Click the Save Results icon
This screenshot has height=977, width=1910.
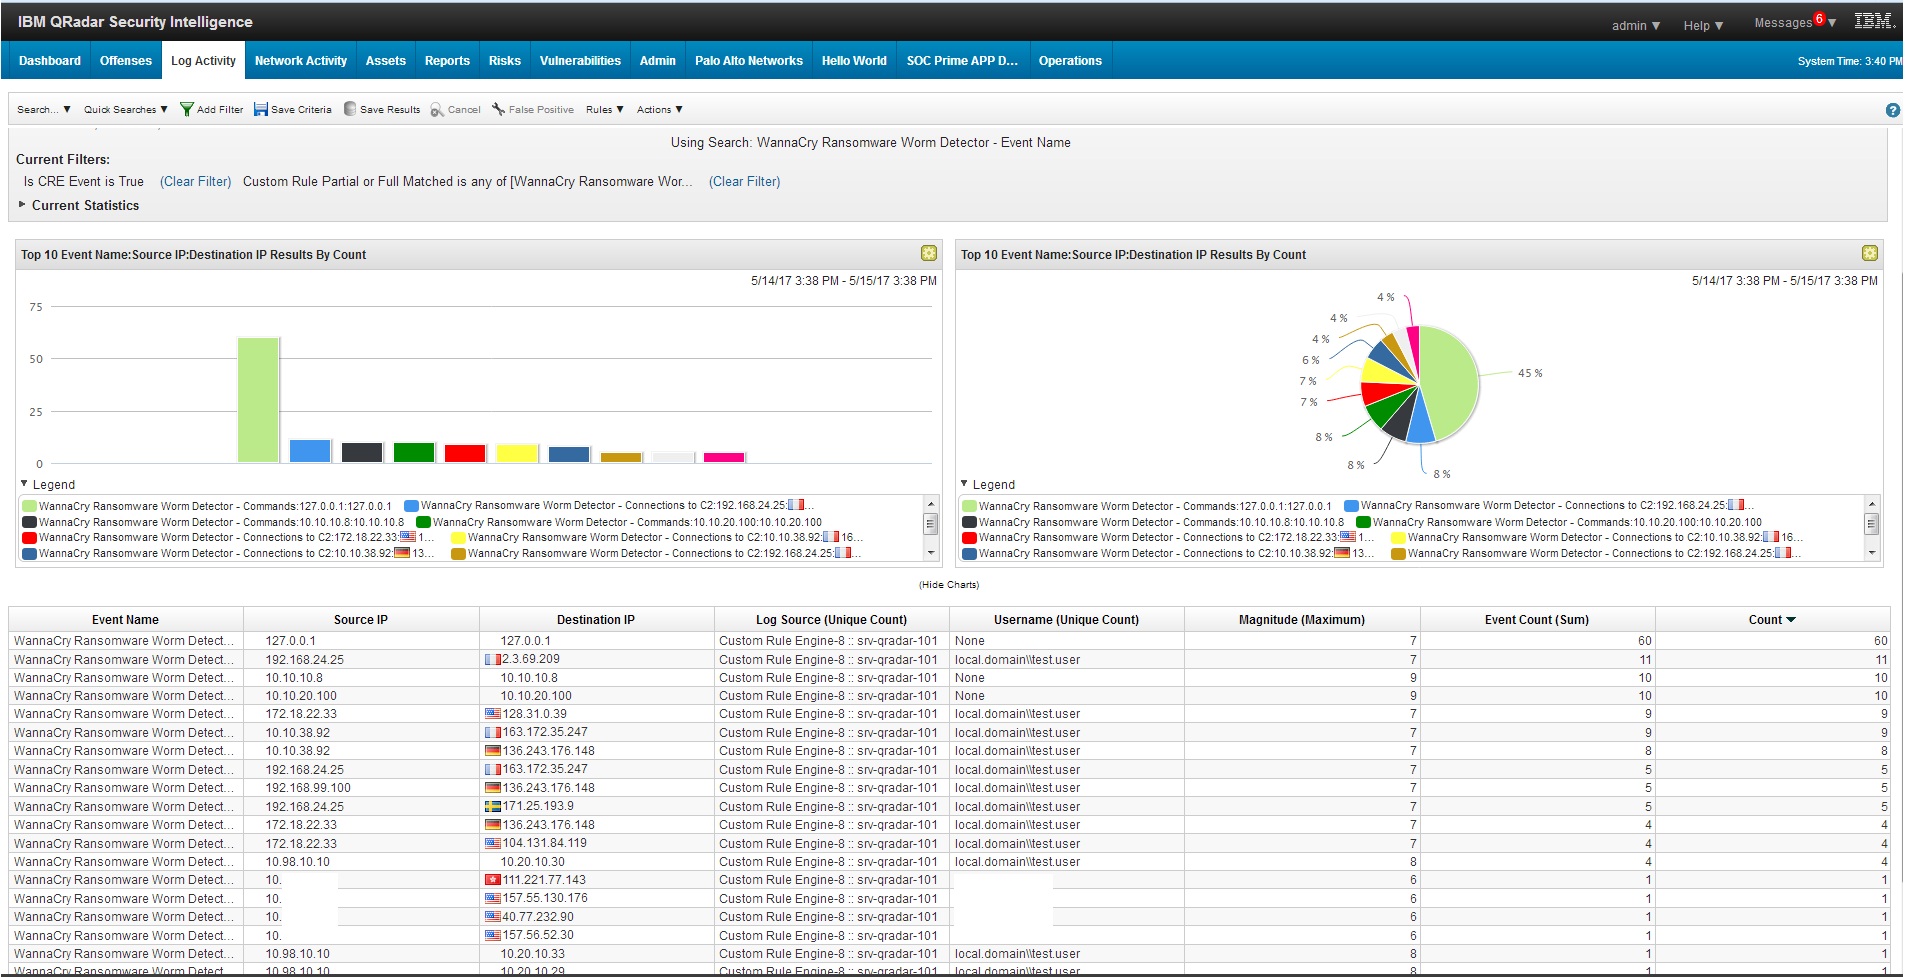coord(350,109)
